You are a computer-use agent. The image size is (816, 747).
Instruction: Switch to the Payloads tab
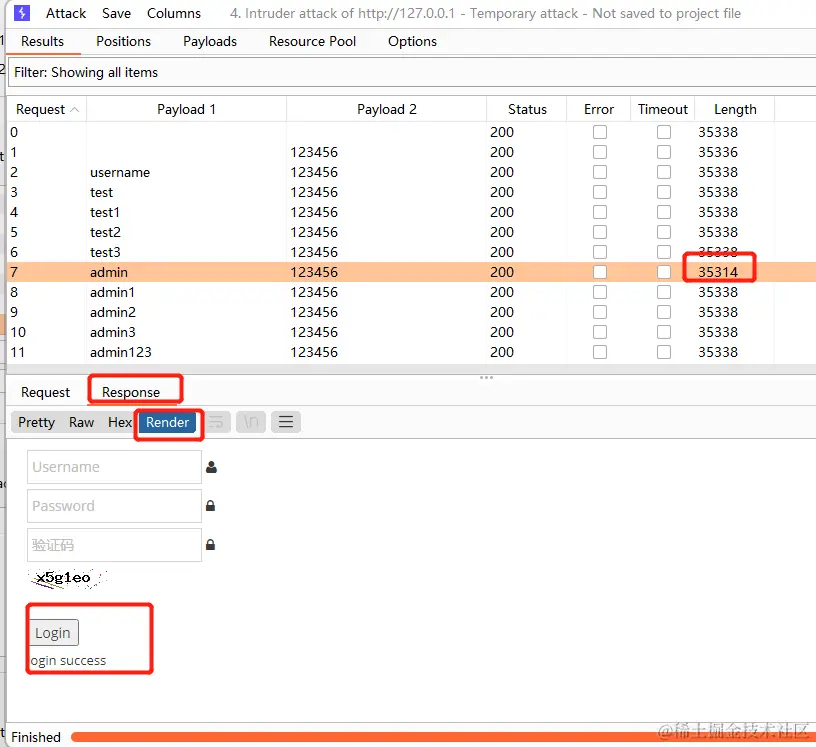(x=210, y=41)
